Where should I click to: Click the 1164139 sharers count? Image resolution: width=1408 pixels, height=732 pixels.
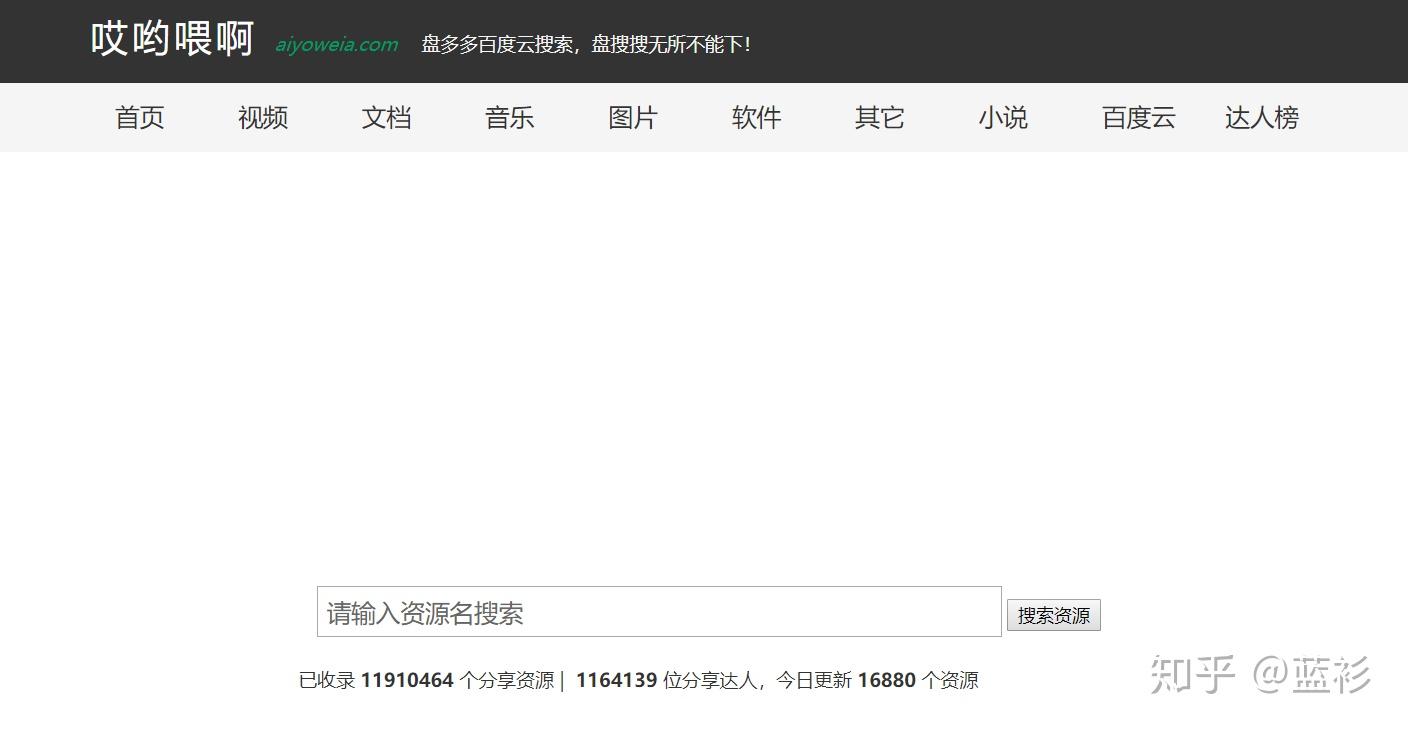click(616, 681)
